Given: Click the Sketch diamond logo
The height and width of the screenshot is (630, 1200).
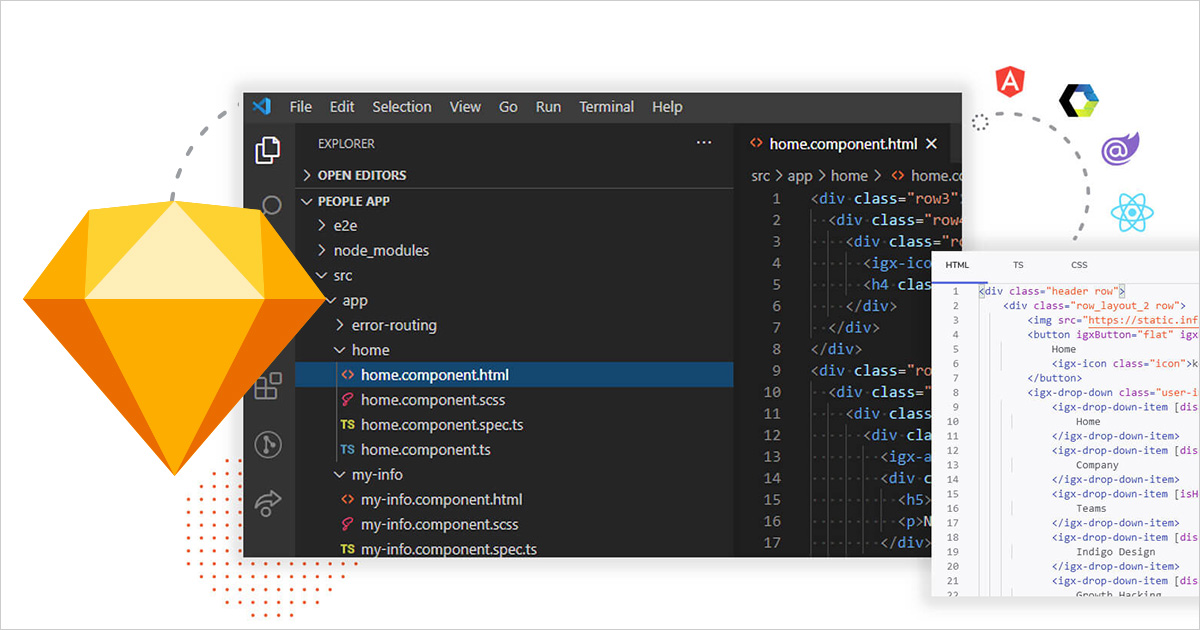Looking at the screenshot, I should [175, 337].
